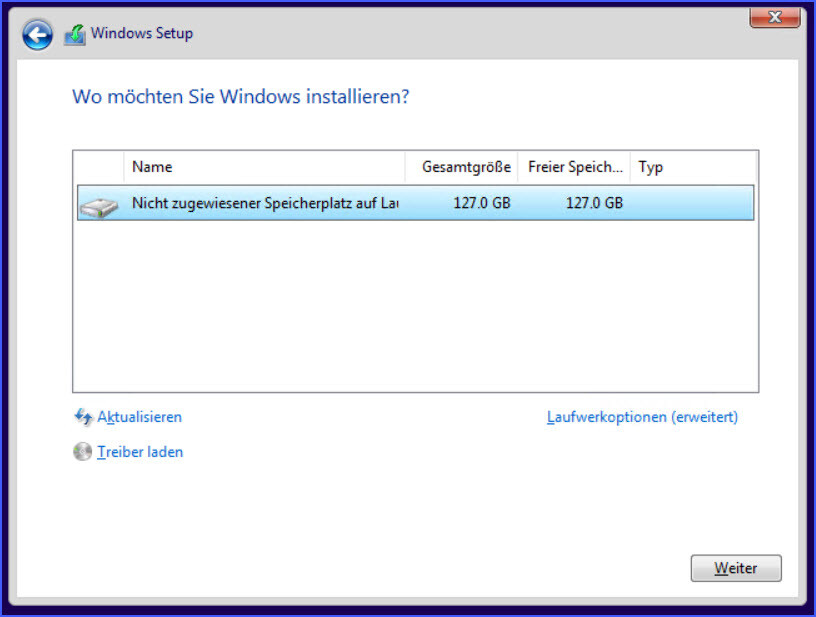The width and height of the screenshot is (816, 617).
Task: Click the Typ column header
Action: [x=693, y=167]
